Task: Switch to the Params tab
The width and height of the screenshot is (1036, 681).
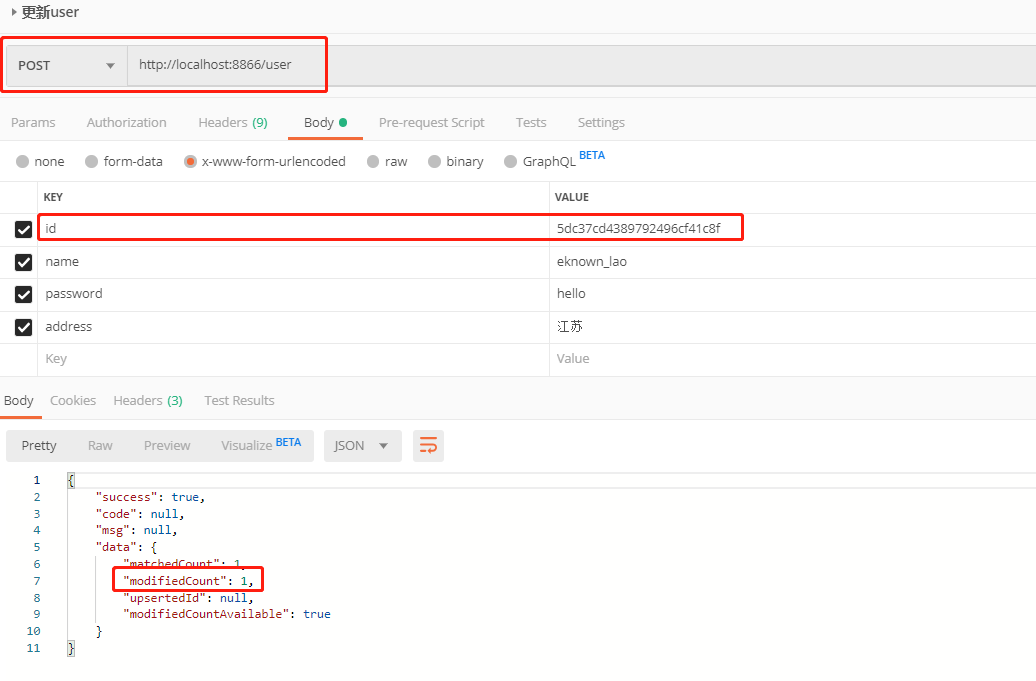Action: click(x=33, y=122)
